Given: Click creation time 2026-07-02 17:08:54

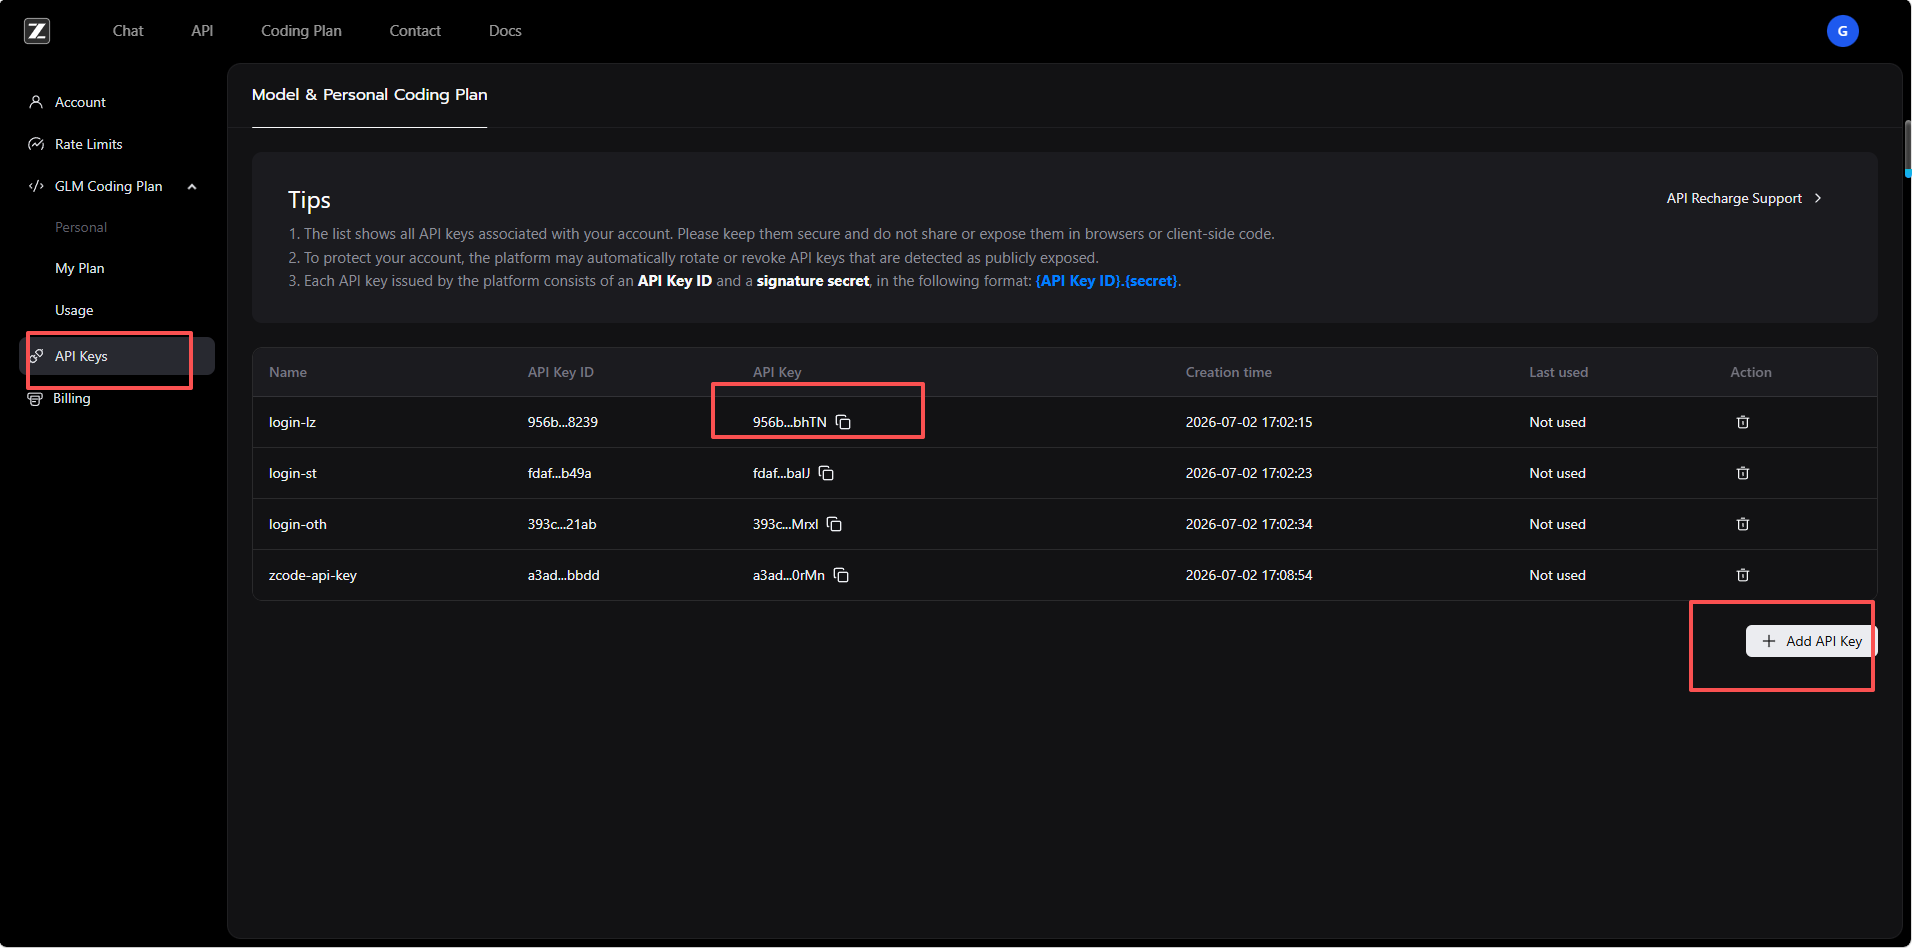Looking at the screenshot, I should pos(1249,575).
